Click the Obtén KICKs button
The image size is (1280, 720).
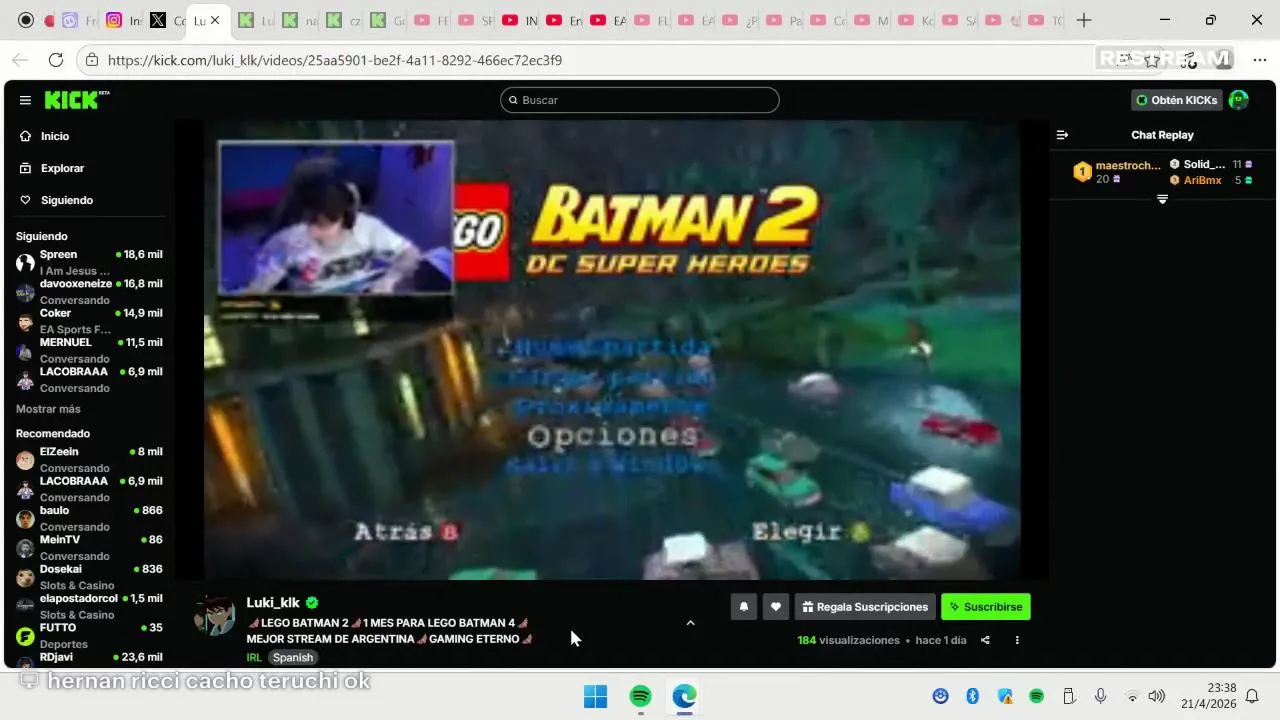pyautogui.click(x=1177, y=100)
